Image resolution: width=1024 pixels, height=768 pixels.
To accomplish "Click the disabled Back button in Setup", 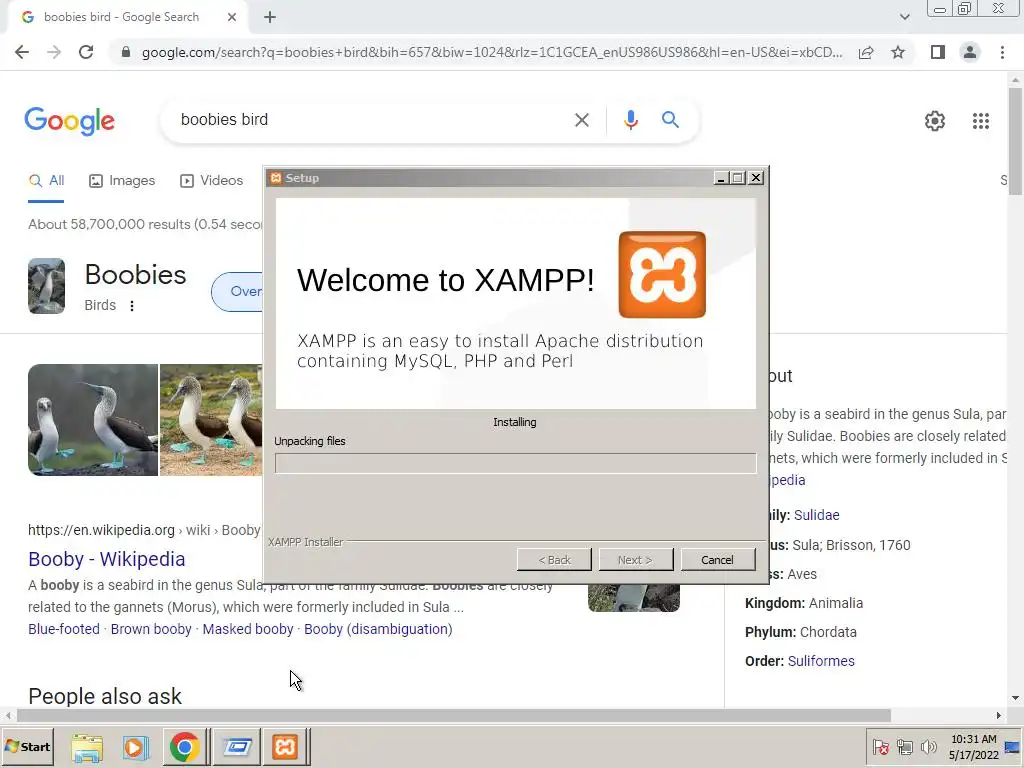I will [554, 560].
